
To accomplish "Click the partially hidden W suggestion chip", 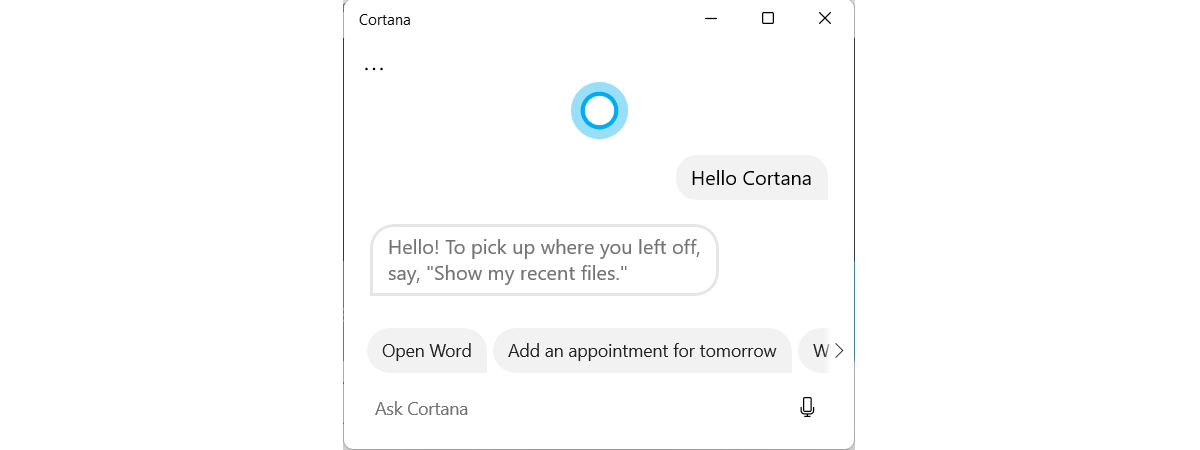I will [816, 351].
